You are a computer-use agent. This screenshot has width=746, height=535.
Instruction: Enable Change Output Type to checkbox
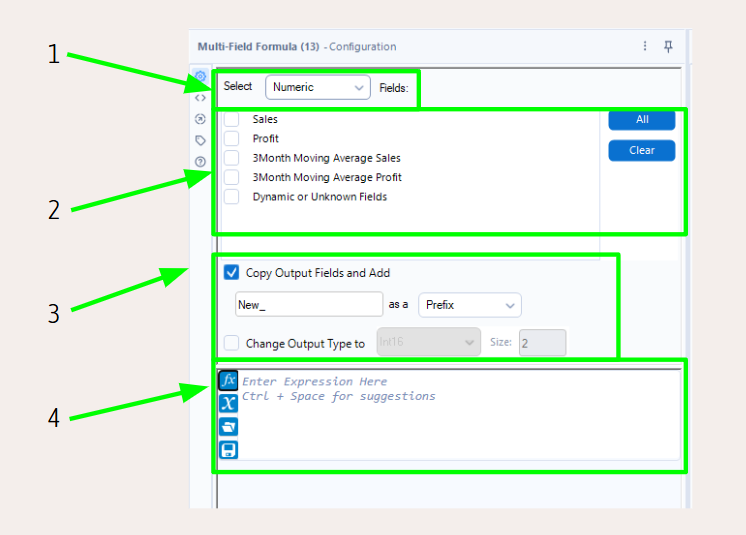232,343
